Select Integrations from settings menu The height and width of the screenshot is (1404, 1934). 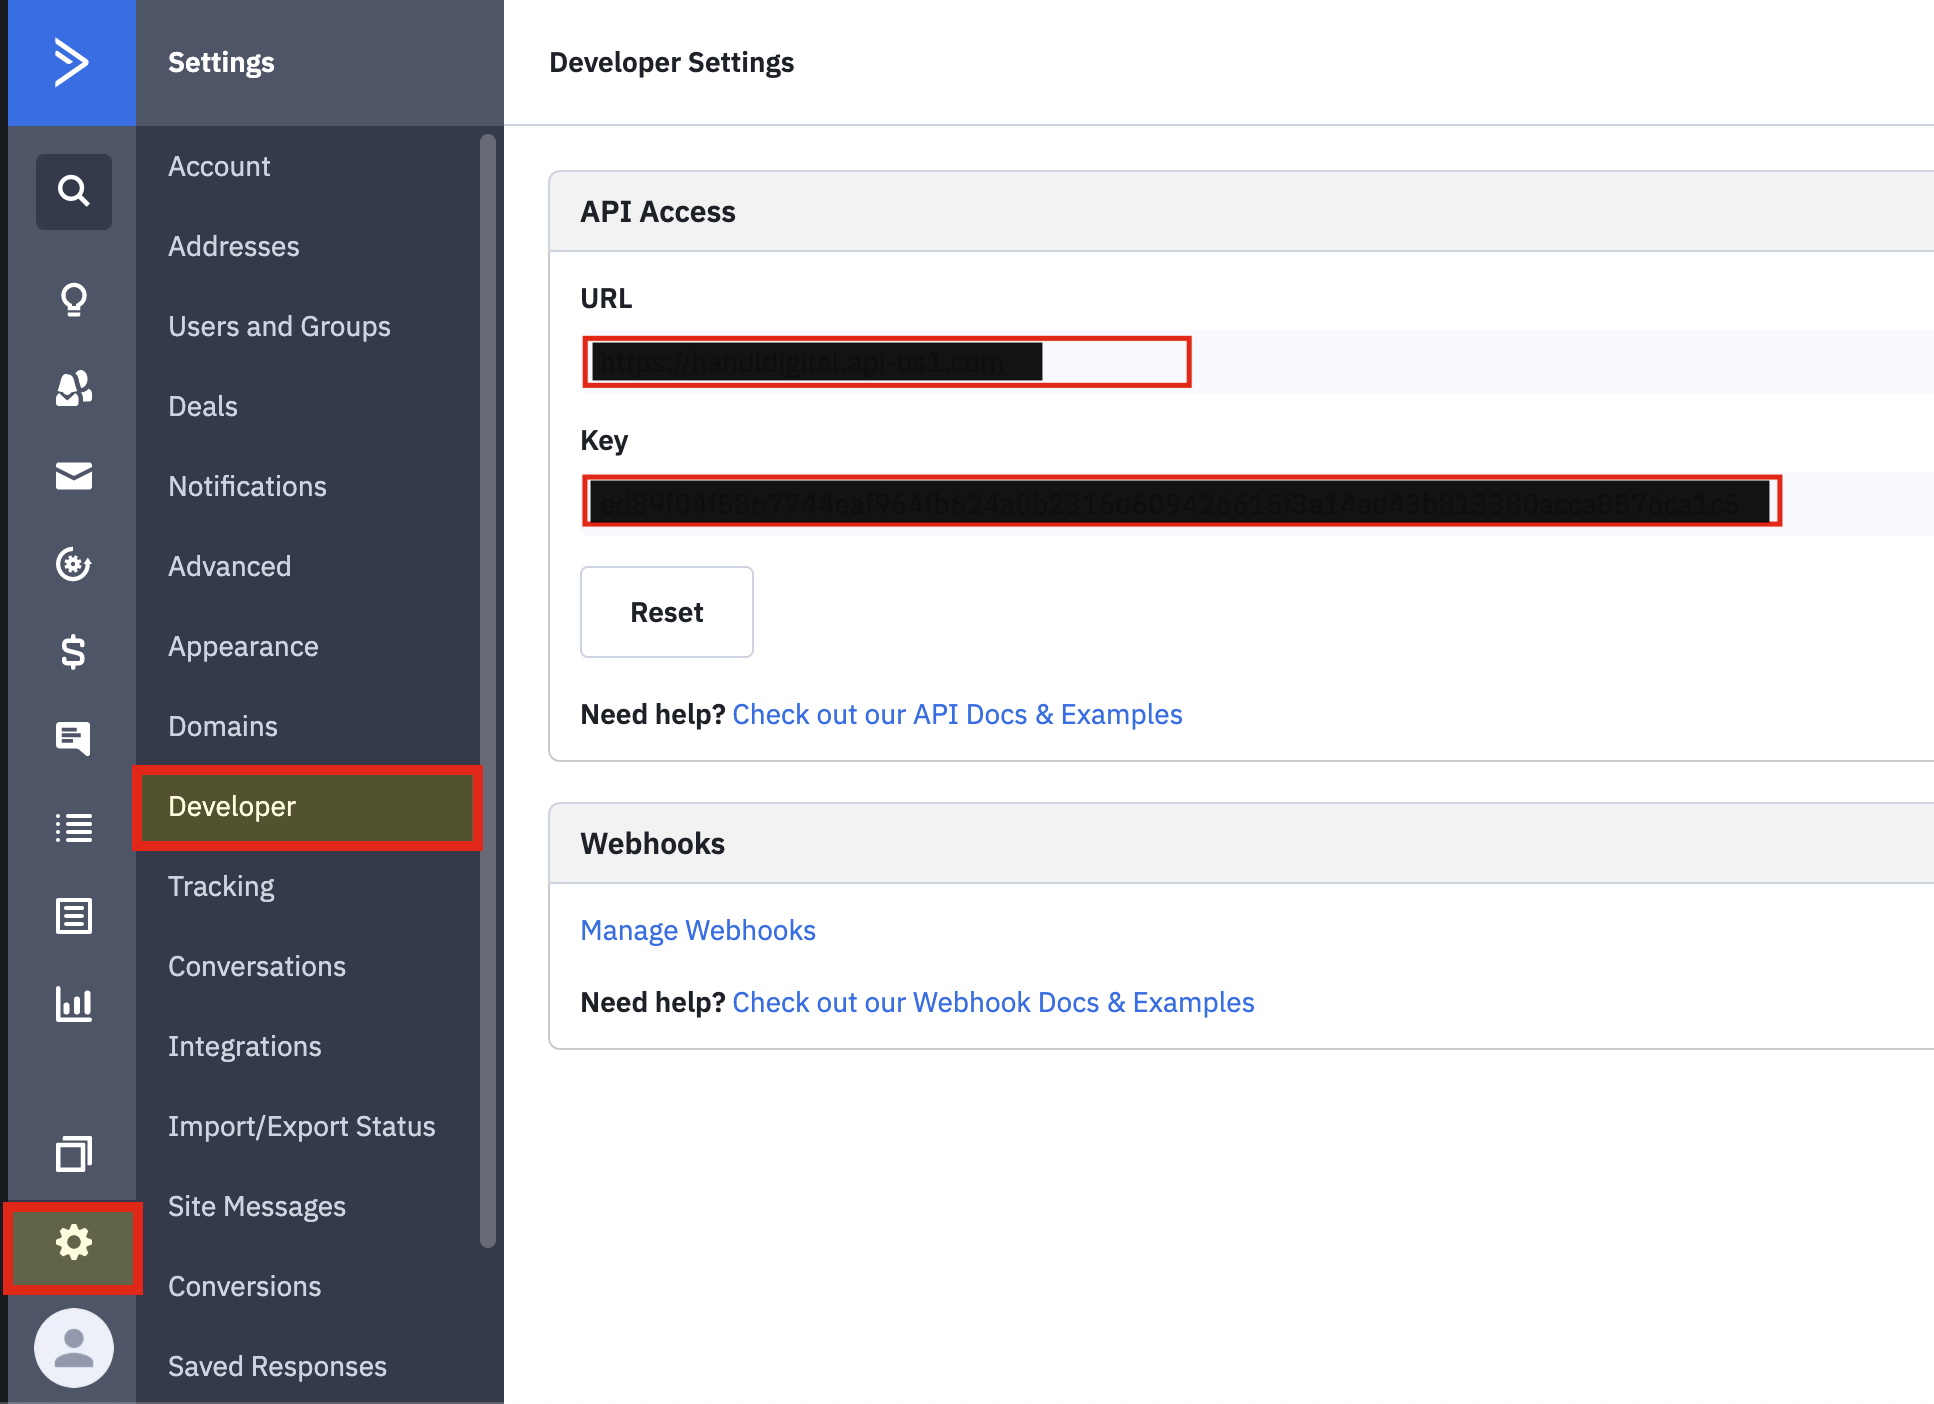tap(245, 1045)
